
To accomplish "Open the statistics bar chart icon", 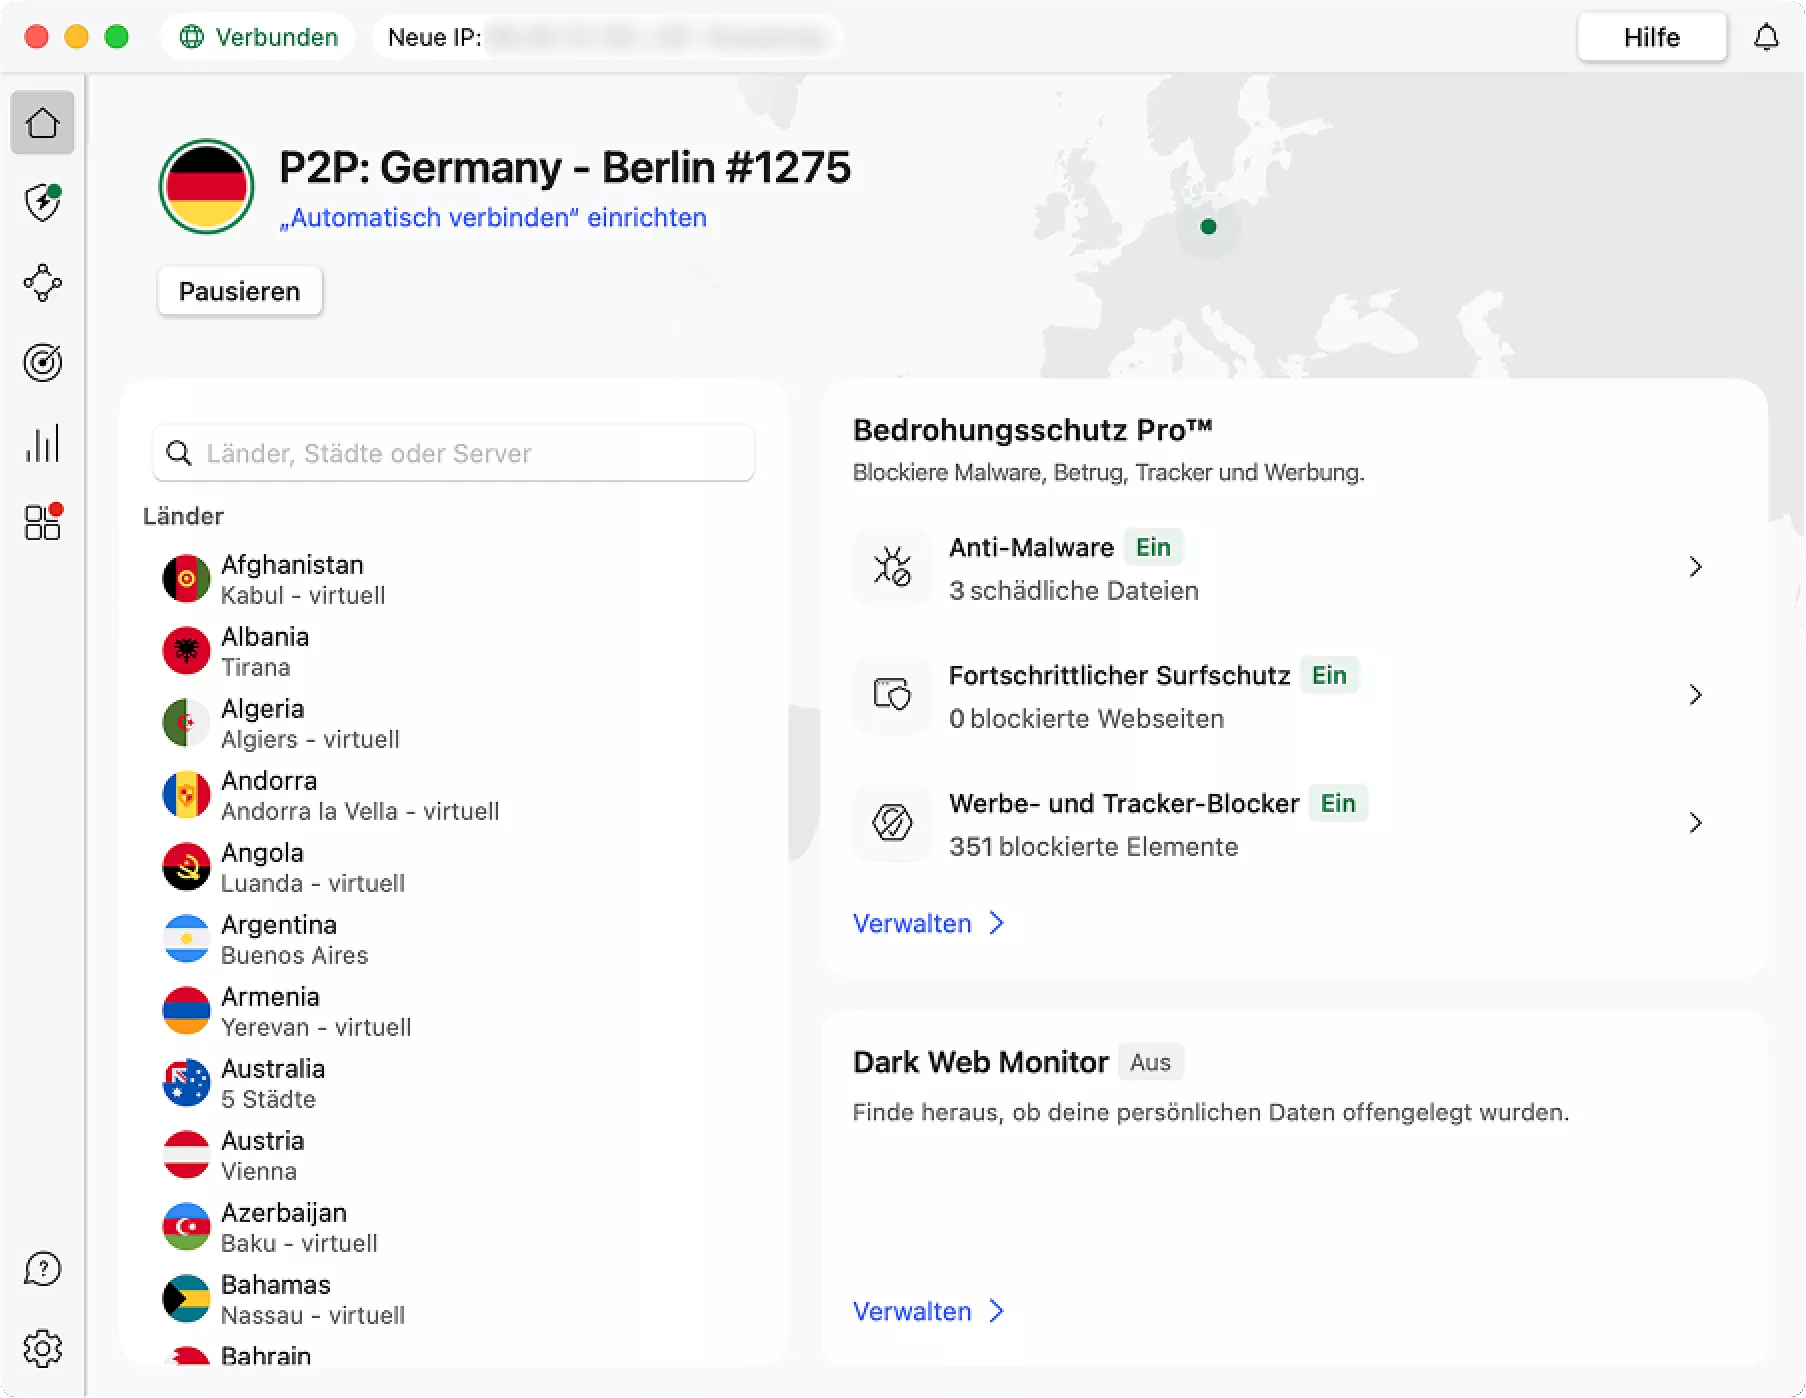I will (x=42, y=443).
